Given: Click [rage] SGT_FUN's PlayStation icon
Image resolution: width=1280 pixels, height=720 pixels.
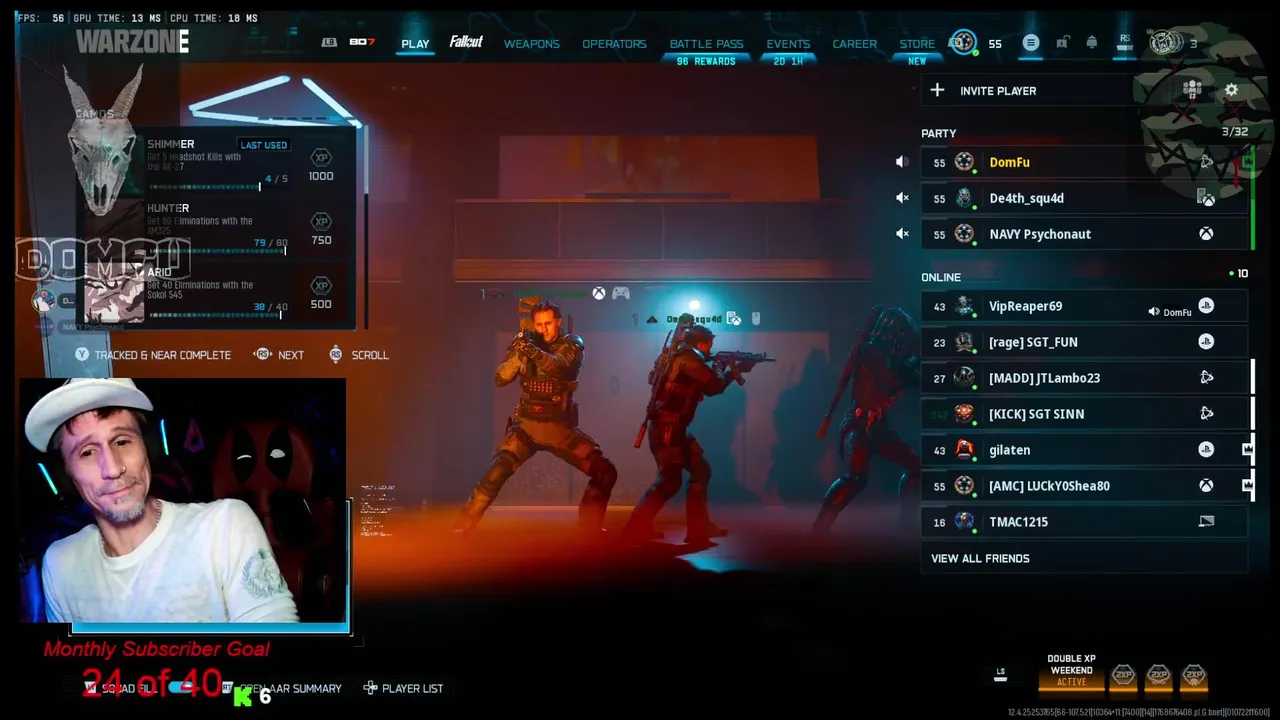Looking at the screenshot, I should [x=1206, y=342].
